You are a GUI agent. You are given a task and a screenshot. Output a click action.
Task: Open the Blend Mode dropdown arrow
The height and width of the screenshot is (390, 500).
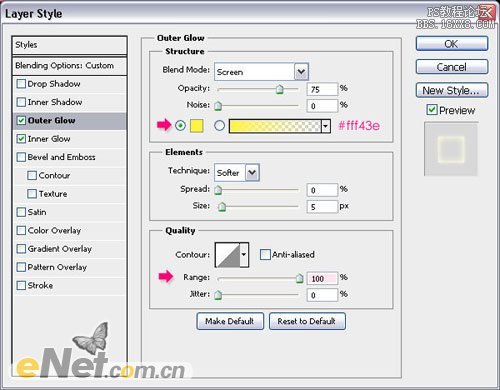(x=301, y=72)
